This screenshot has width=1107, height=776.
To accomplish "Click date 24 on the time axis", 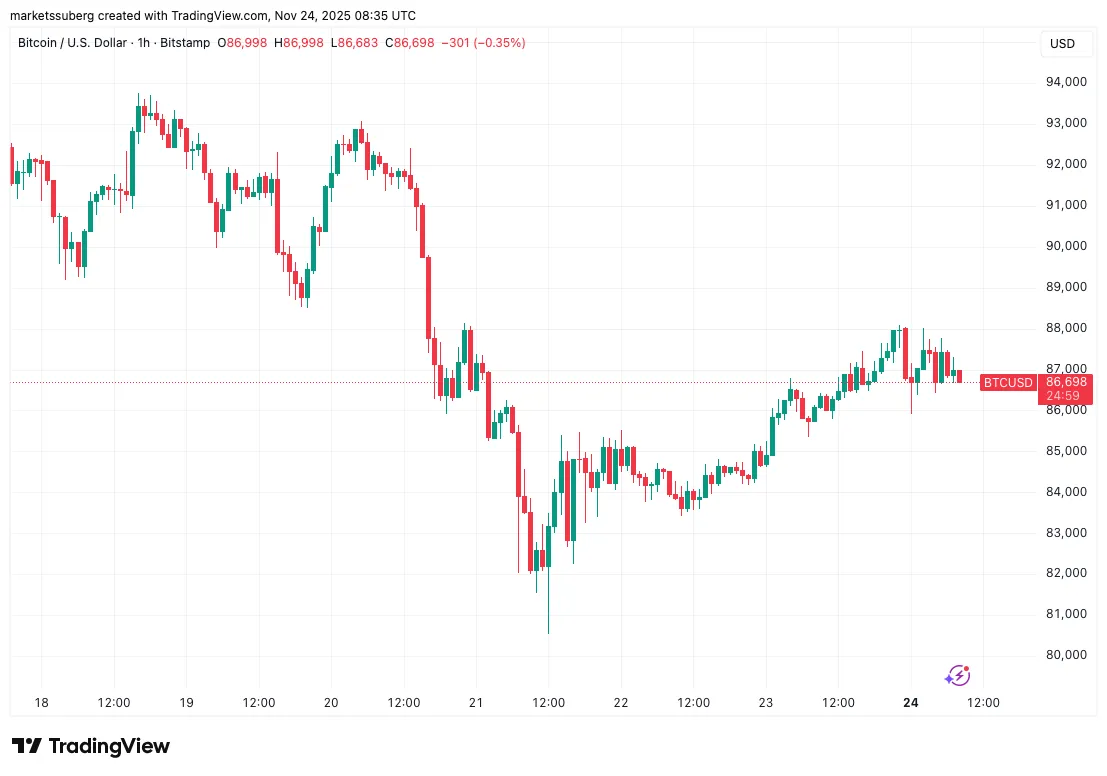I will (x=911, y=703).
